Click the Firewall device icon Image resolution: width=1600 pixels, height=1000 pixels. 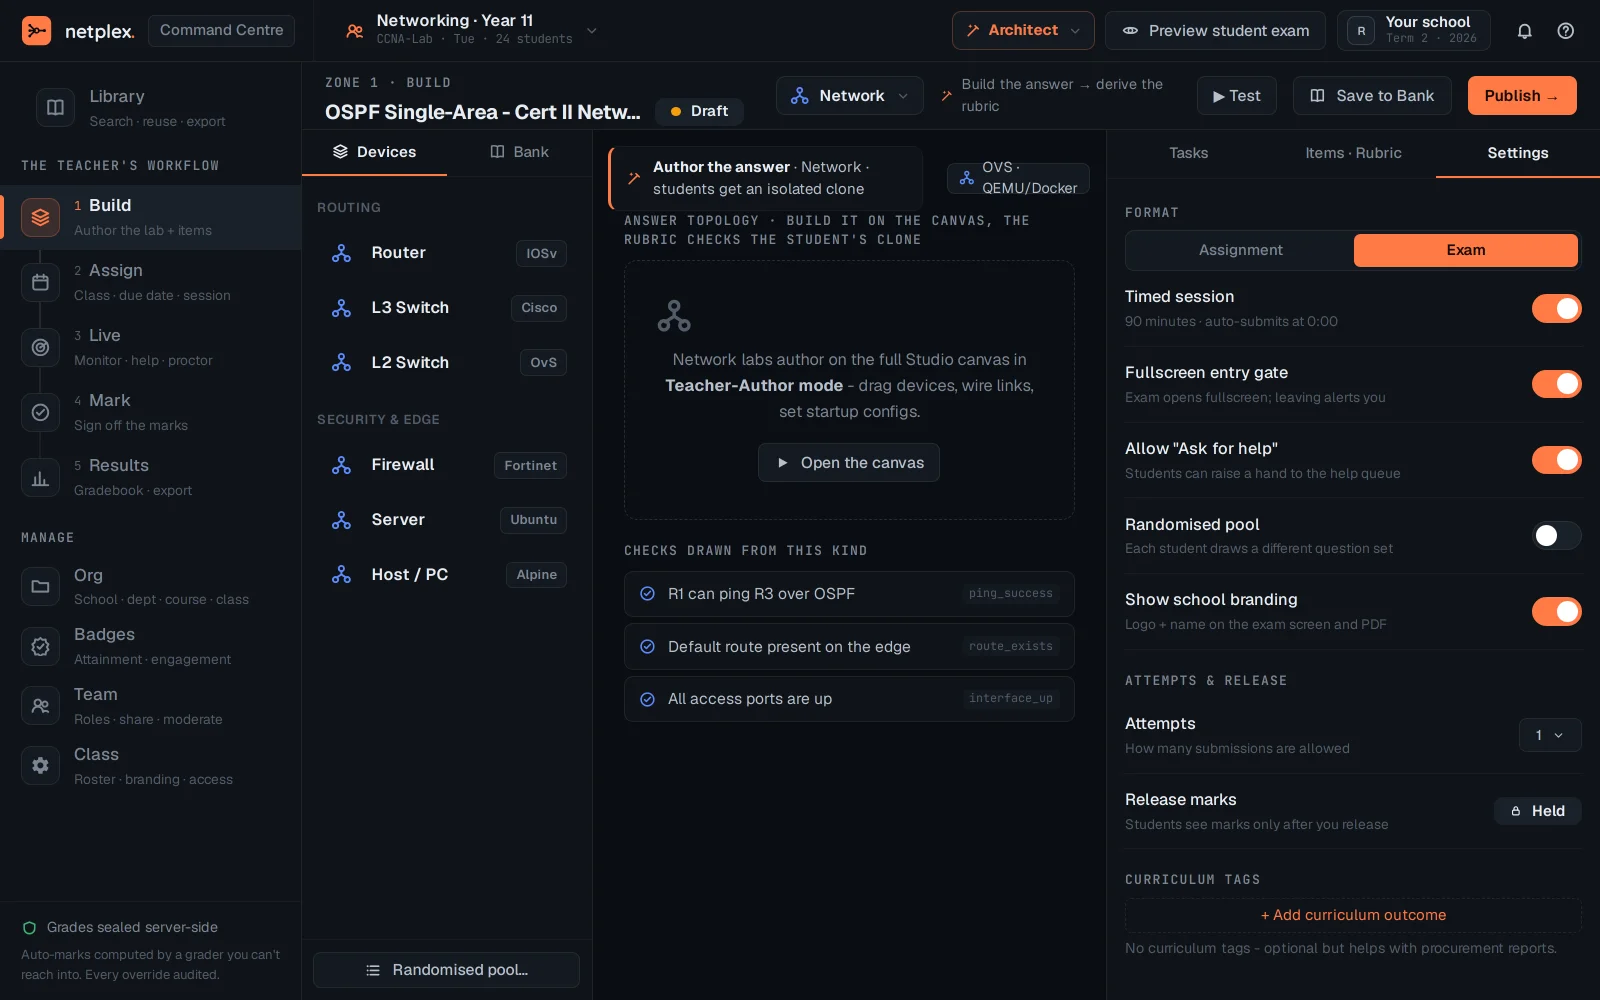pos(341,465)
